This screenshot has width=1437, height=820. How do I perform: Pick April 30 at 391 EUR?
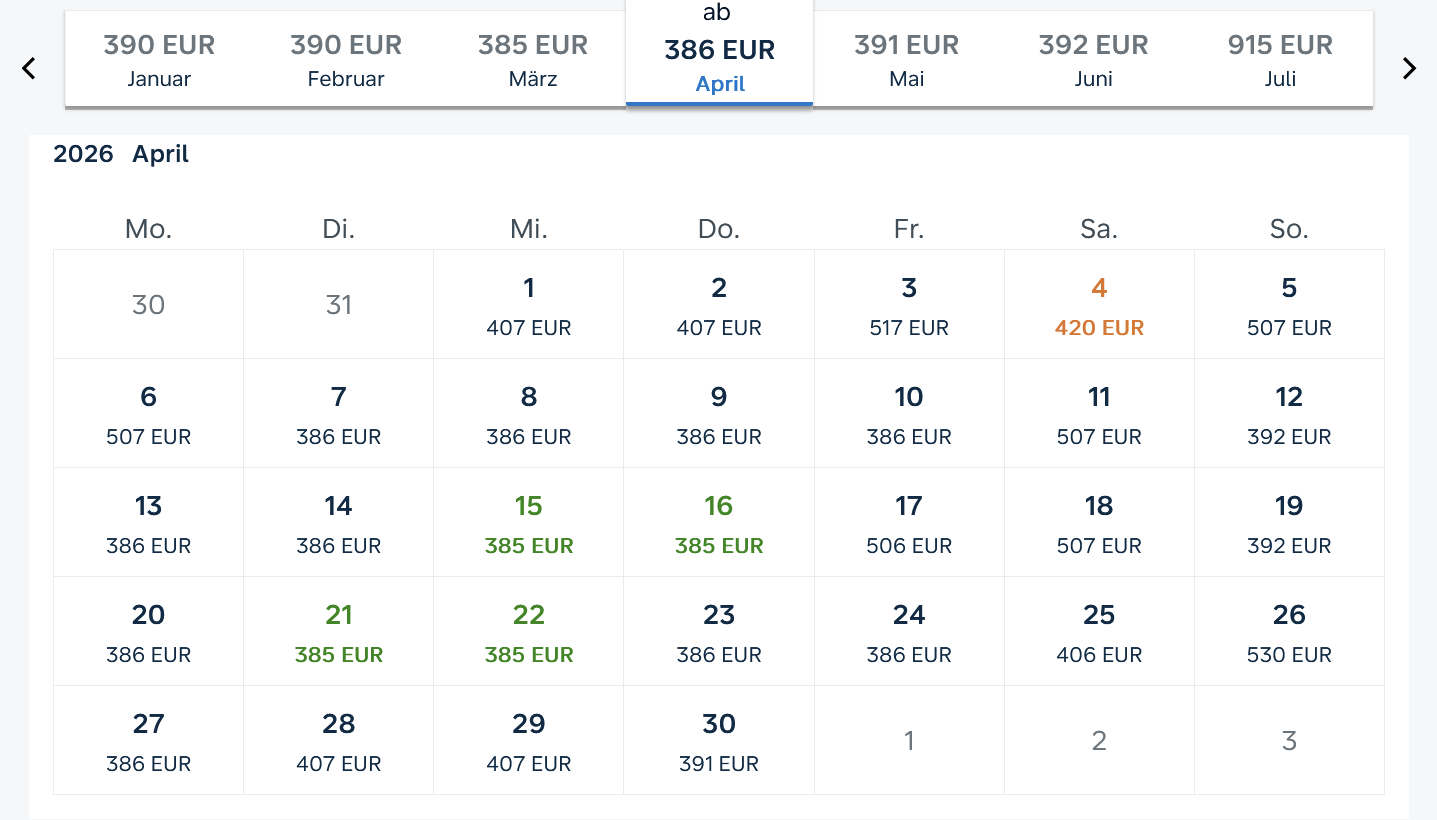719,741
